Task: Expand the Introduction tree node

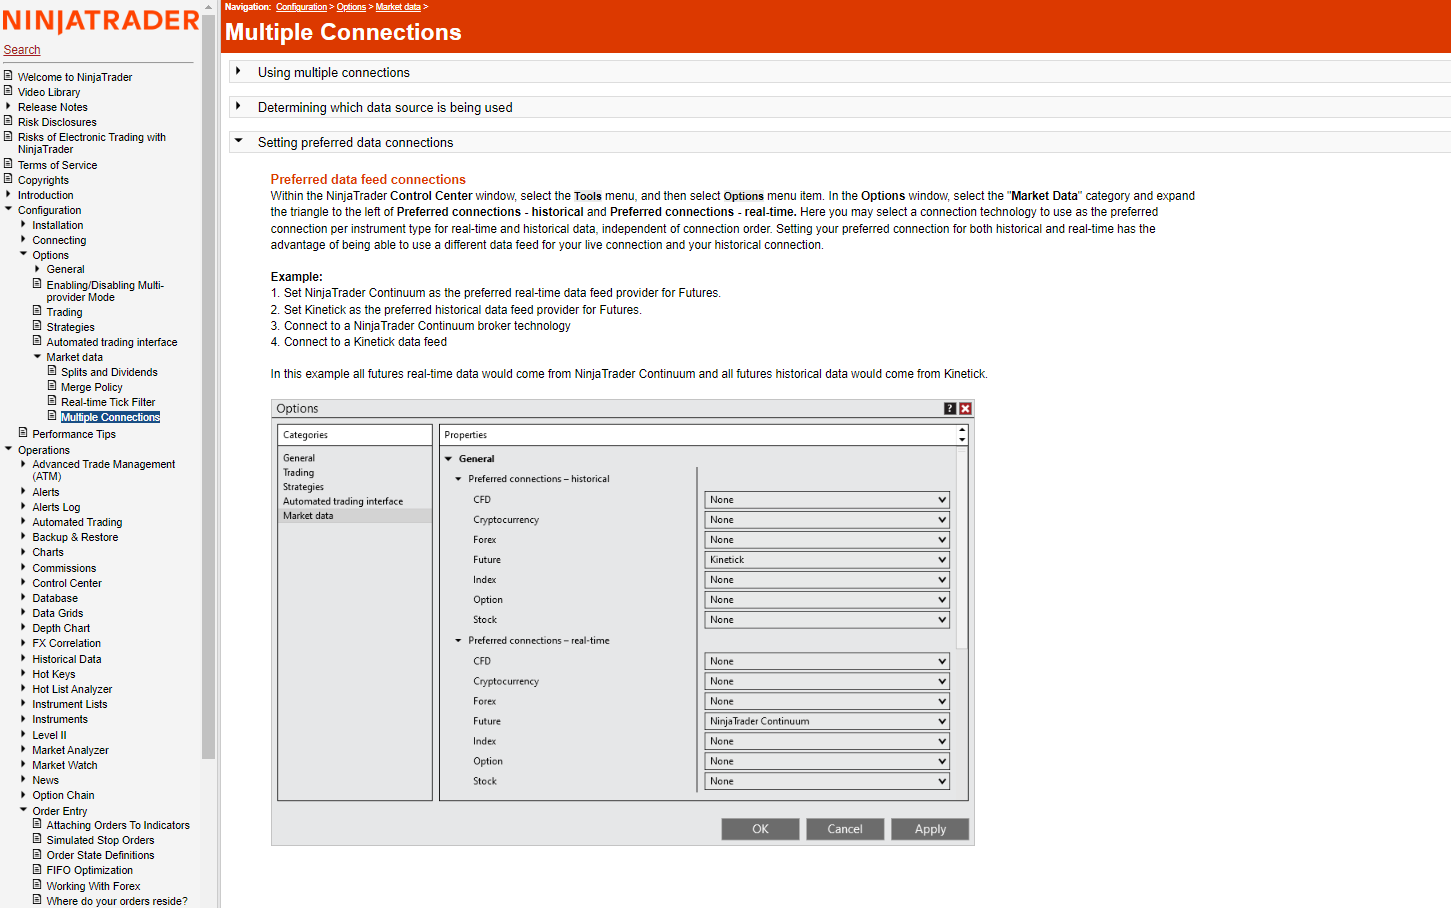Action: click(8, 194)
